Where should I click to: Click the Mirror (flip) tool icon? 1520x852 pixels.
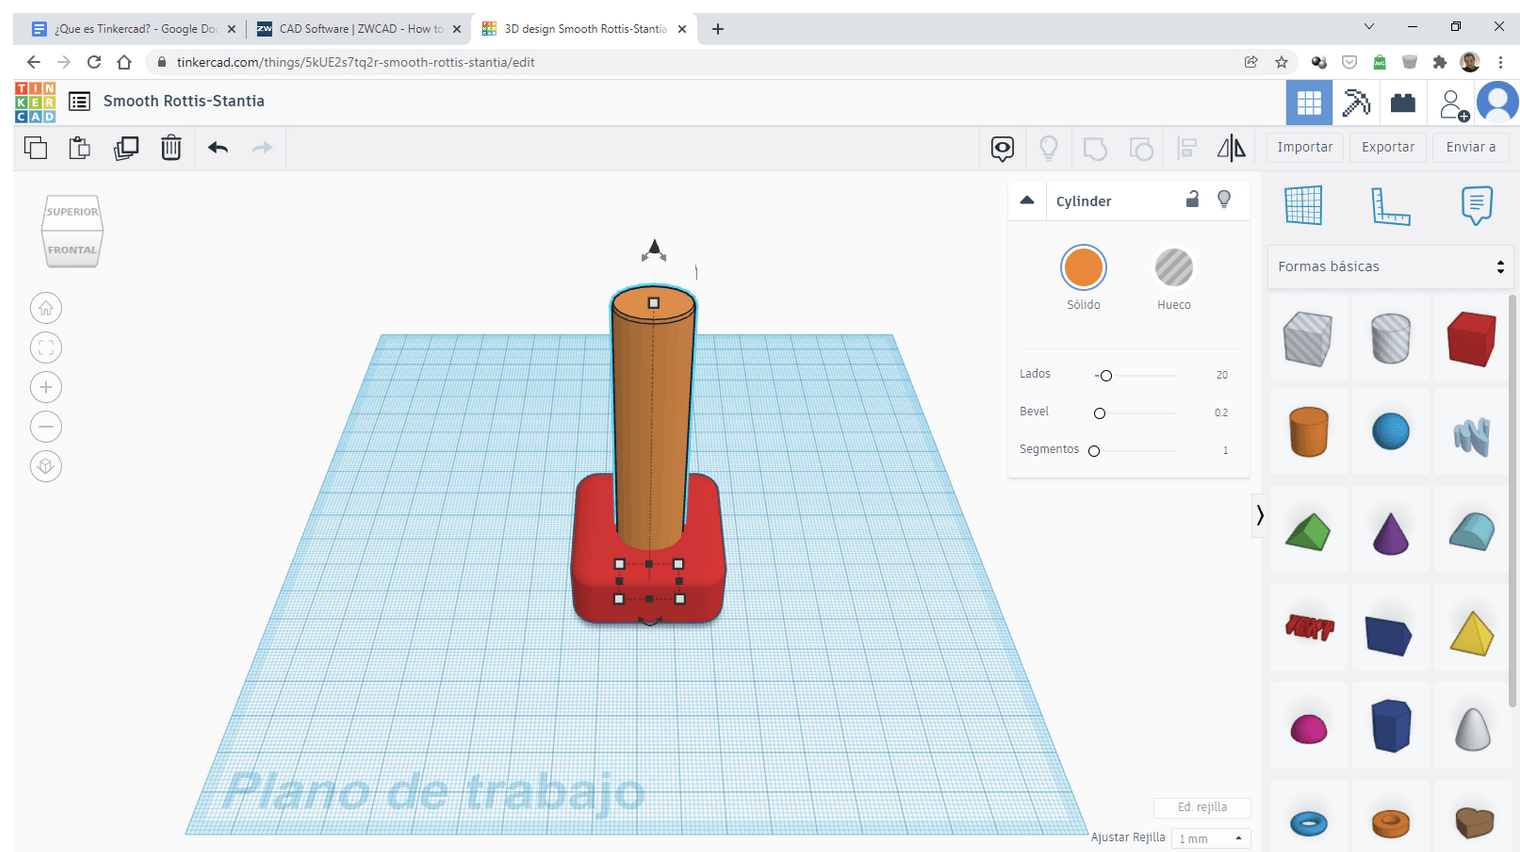(1231, 148)
